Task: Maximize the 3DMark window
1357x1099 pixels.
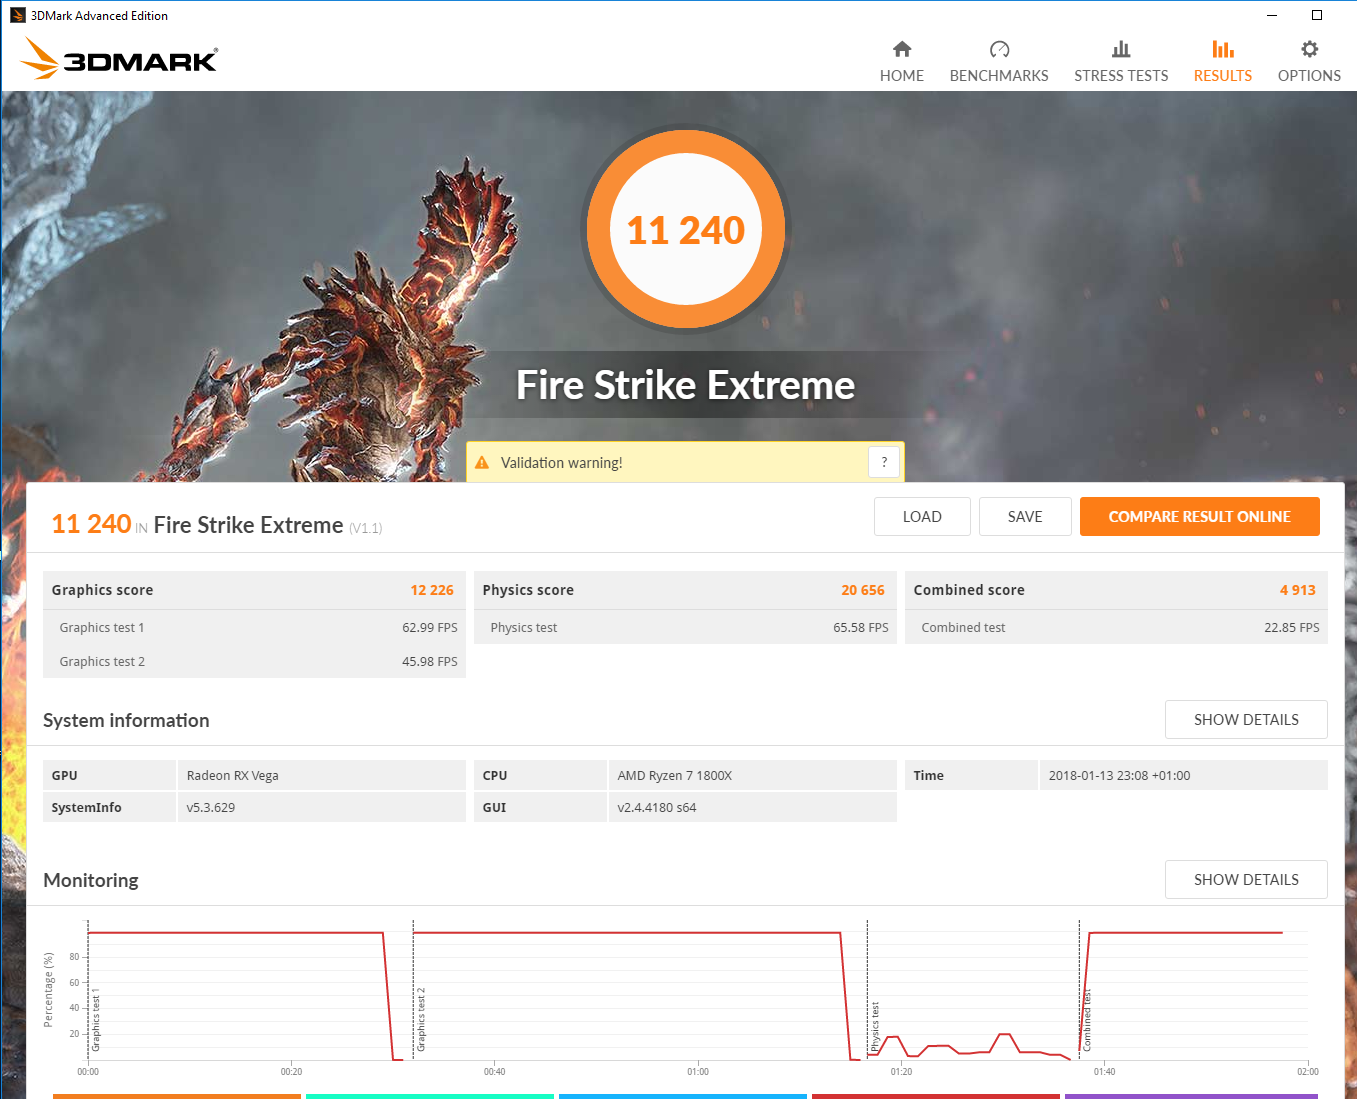Action: (x=1317, y=15)
